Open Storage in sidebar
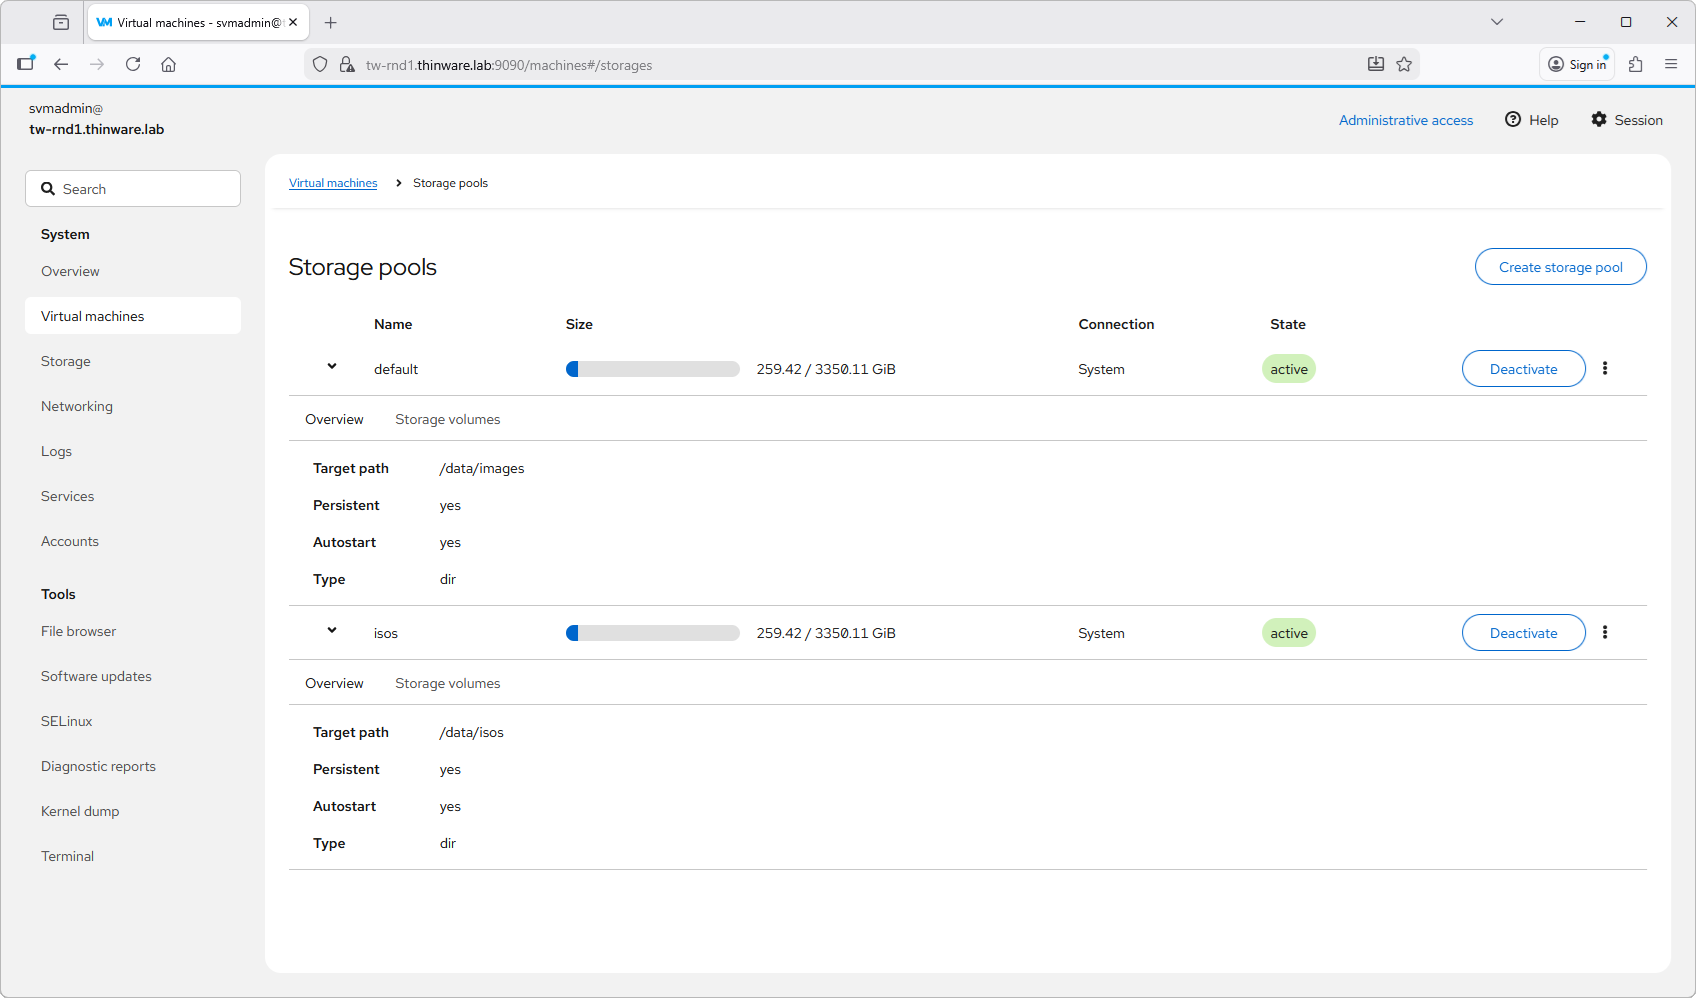 [x=133, y=361]
